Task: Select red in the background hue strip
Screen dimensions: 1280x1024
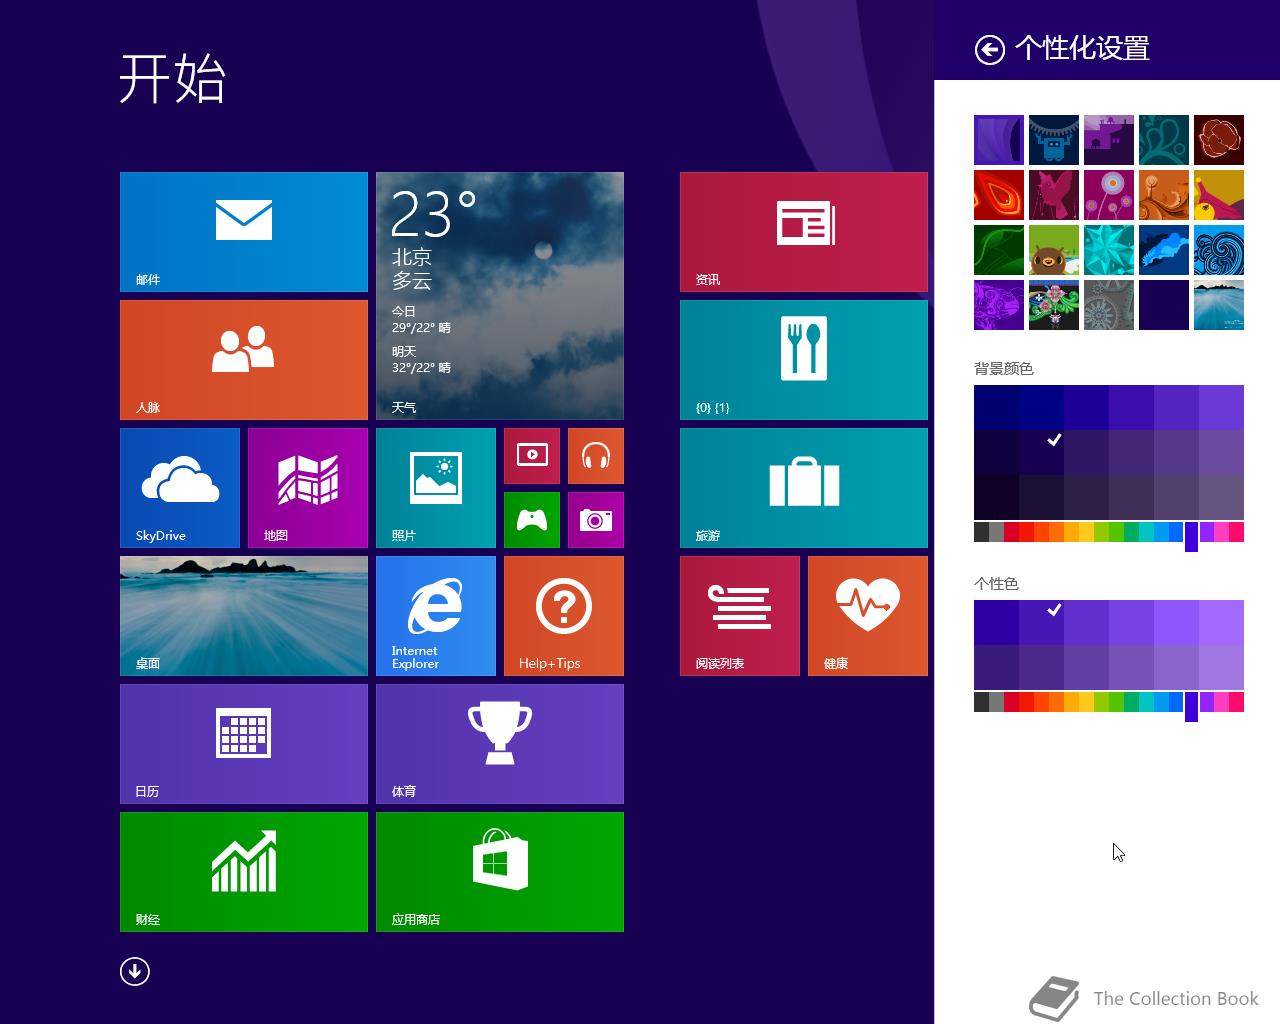Action: coord(1011,532)
